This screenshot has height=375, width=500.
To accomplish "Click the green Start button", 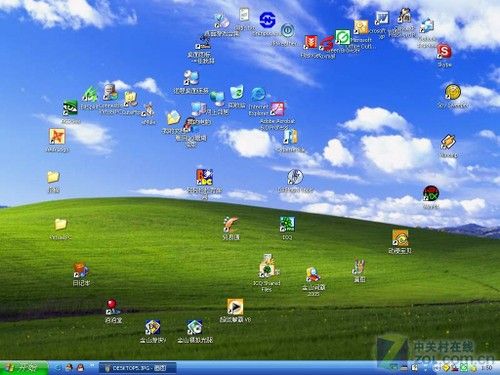I will (x=24, y=368).
